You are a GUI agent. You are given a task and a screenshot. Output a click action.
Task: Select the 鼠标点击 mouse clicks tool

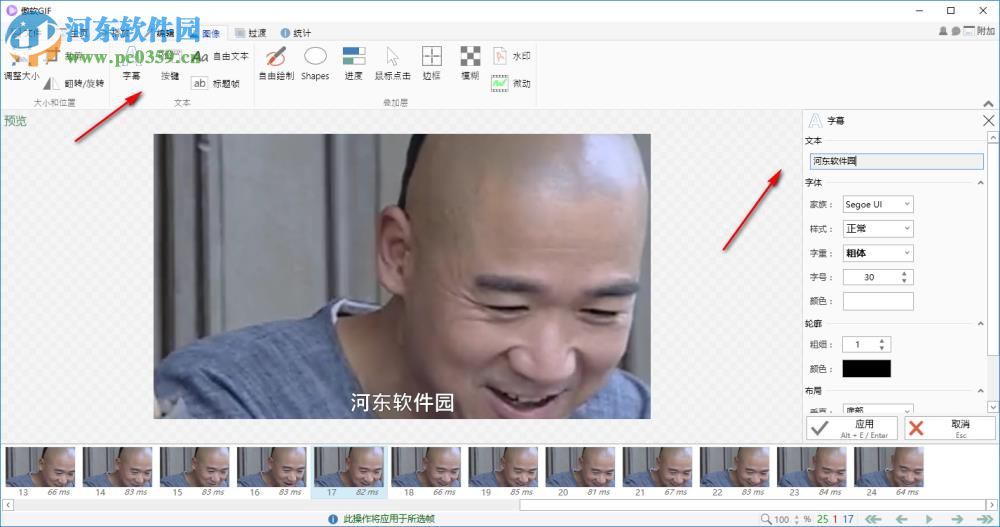click(393, 64)
